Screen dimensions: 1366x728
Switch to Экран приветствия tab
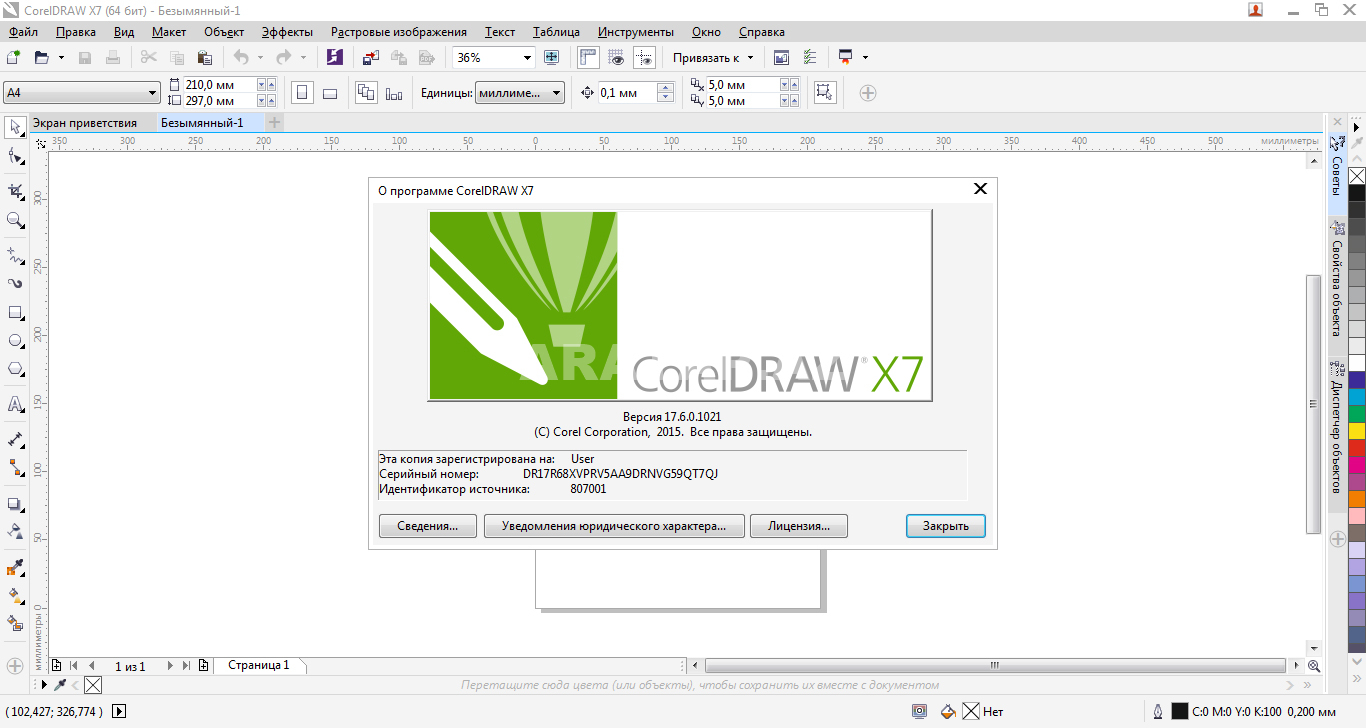point(85,123)
